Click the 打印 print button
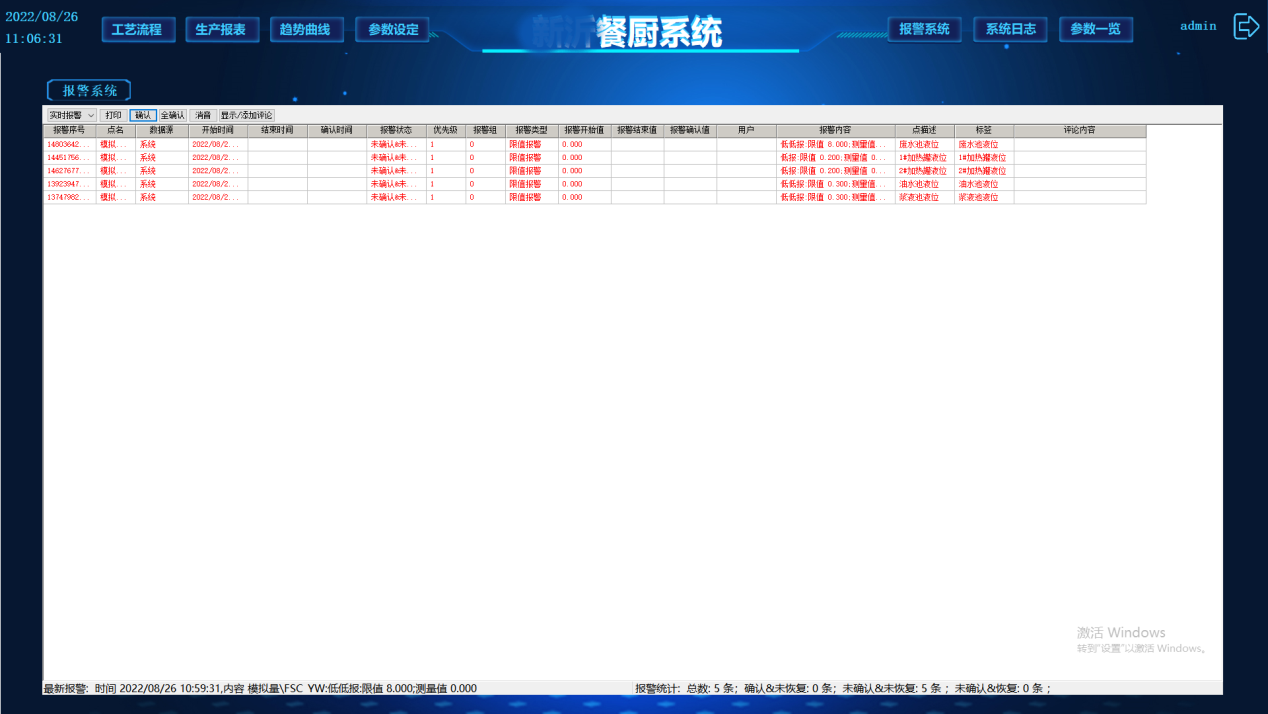Screen dimensions: 1268x714 pos(113,116)
